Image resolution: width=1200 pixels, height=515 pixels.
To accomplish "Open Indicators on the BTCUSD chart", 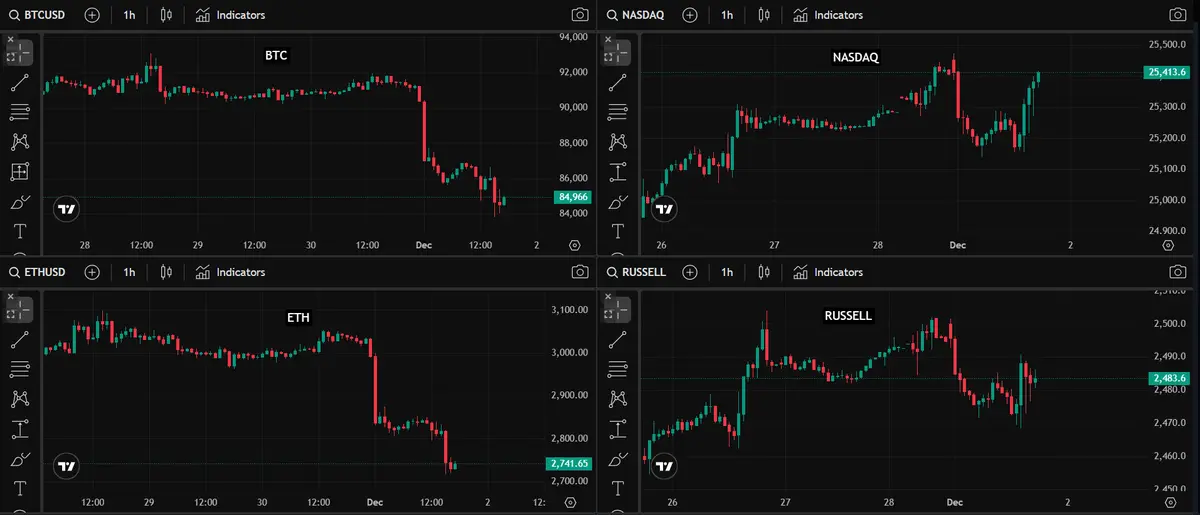I will point(231,15).
